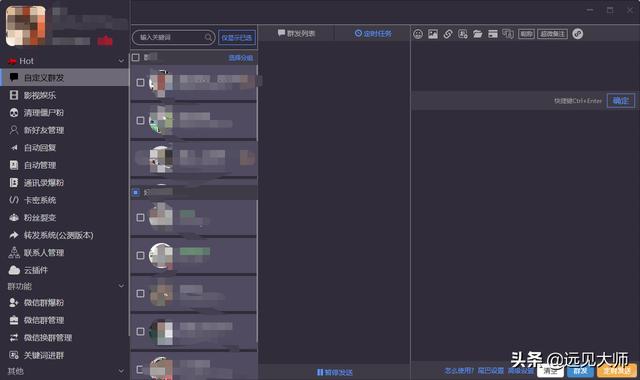Image resolution: width=640 pixels, height=380 pixels.
Task: Click the magnifier icon in search box
Action: click(x=208, y=38)
